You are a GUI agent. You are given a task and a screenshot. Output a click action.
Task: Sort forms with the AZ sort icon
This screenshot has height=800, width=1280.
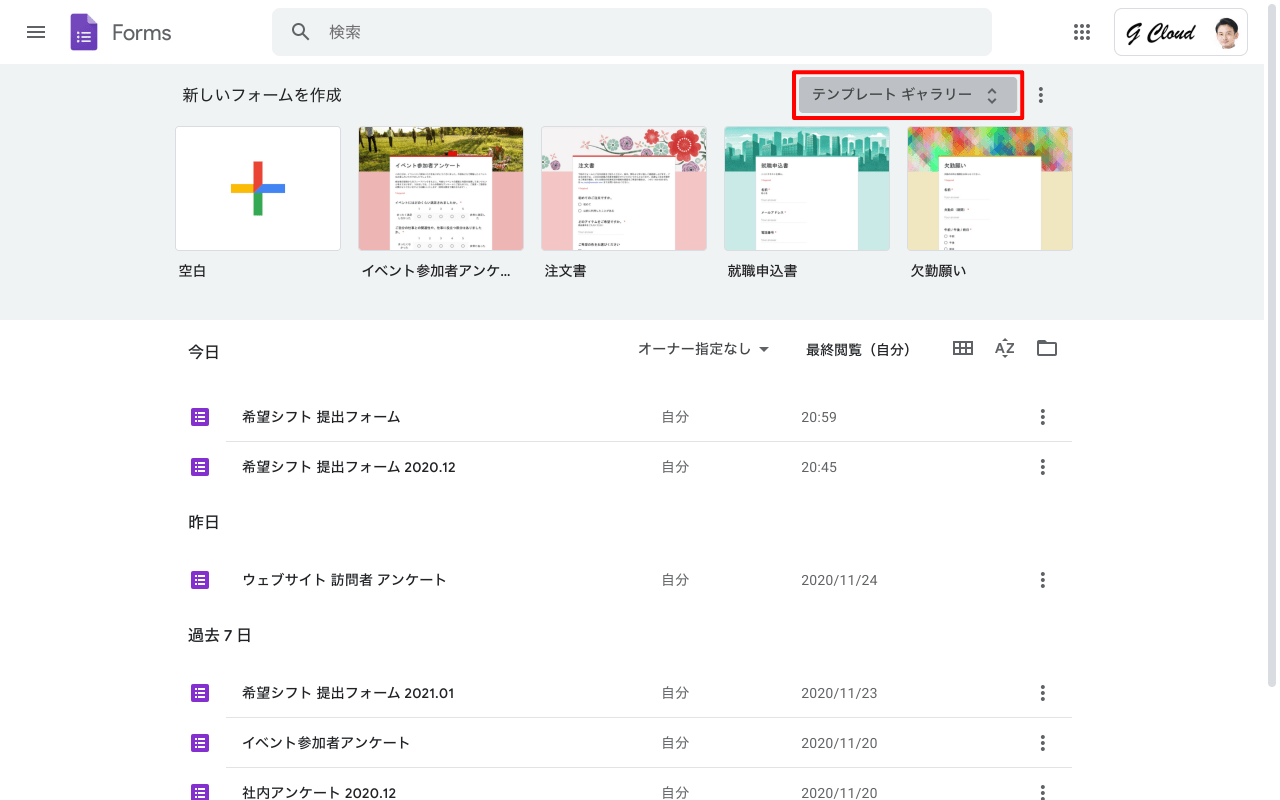click(x=1004, y=348)
